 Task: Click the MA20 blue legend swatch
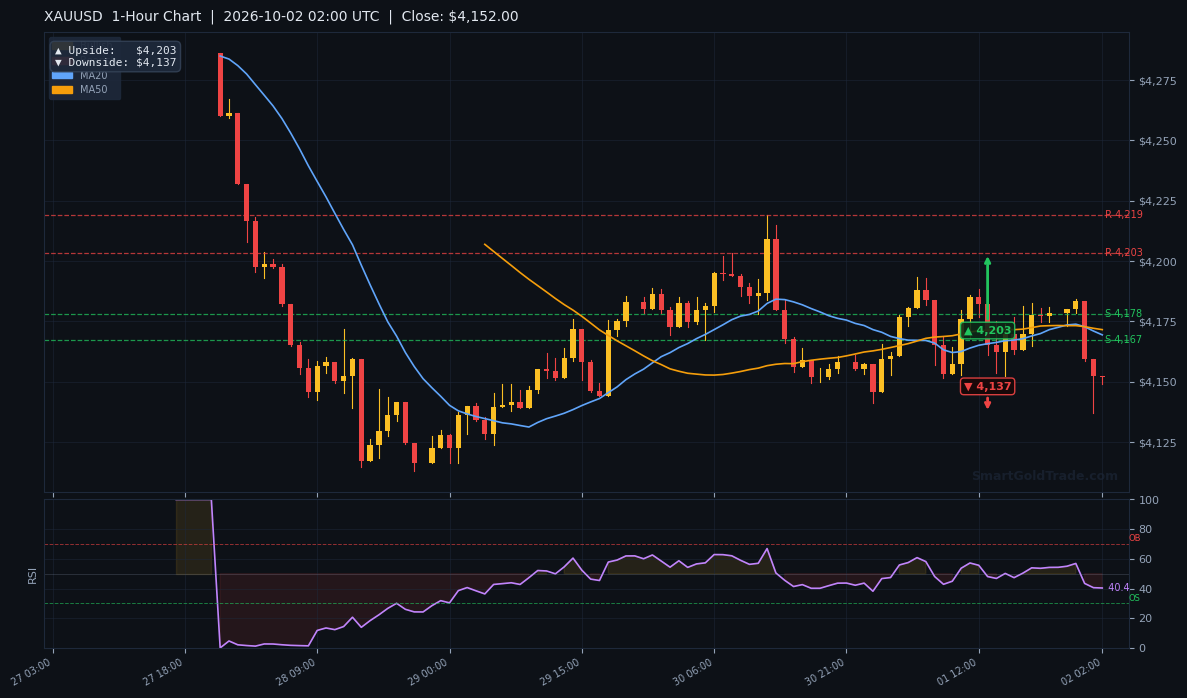(x=62, y=76)
